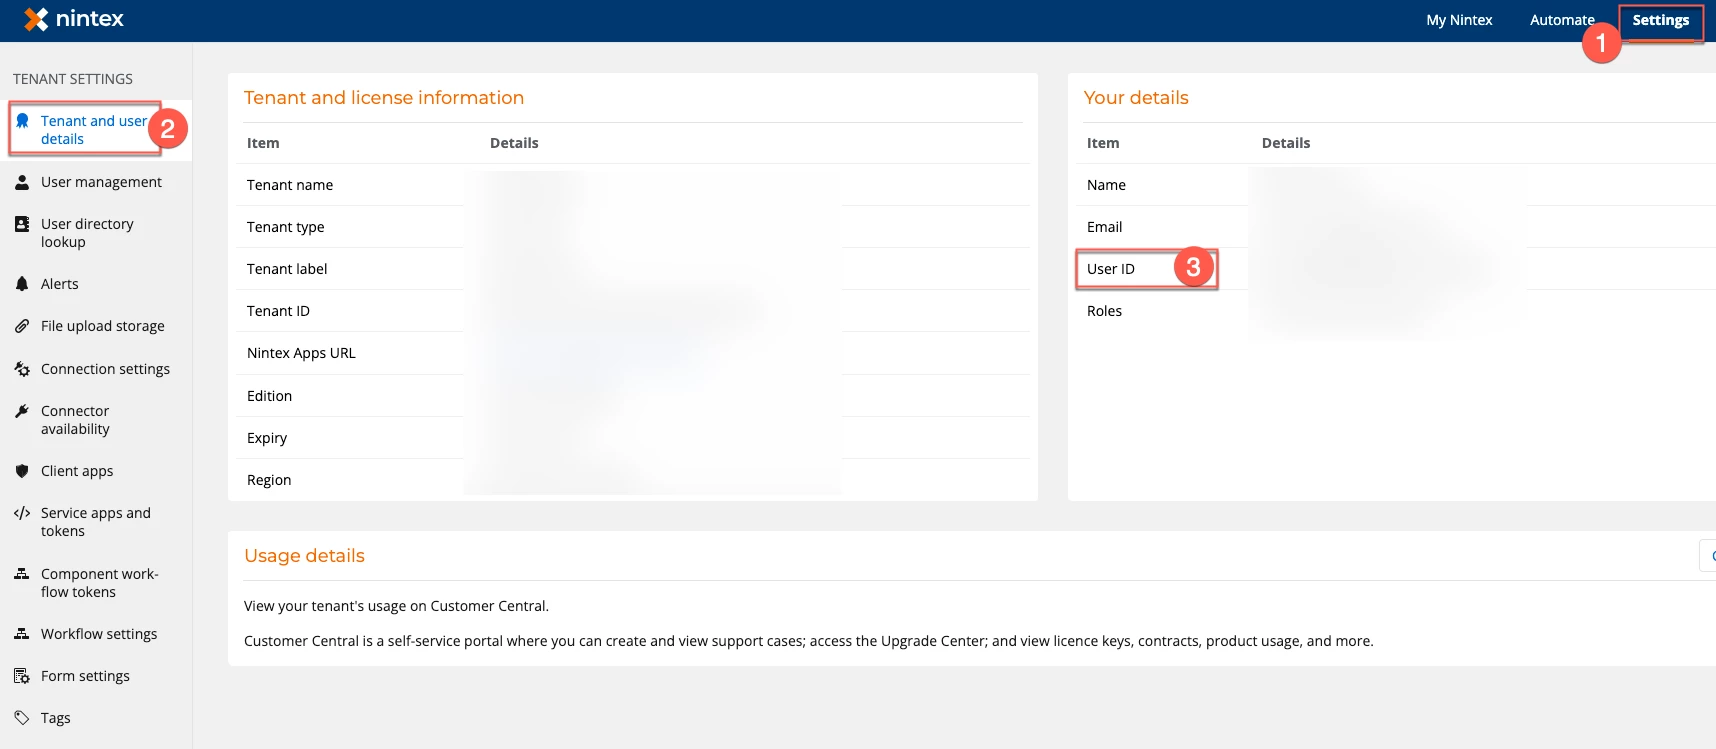Click the User ID row label

tap(1111, 269)
